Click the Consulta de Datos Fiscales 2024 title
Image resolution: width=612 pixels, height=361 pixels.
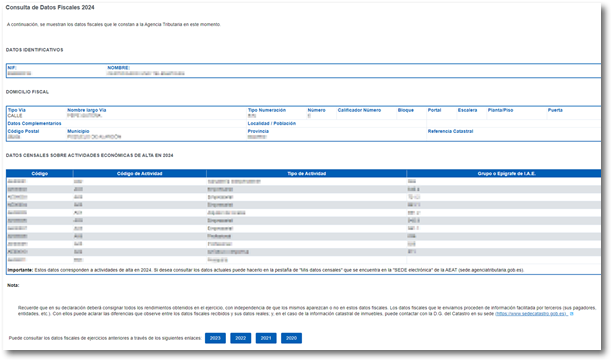[50, 7]
